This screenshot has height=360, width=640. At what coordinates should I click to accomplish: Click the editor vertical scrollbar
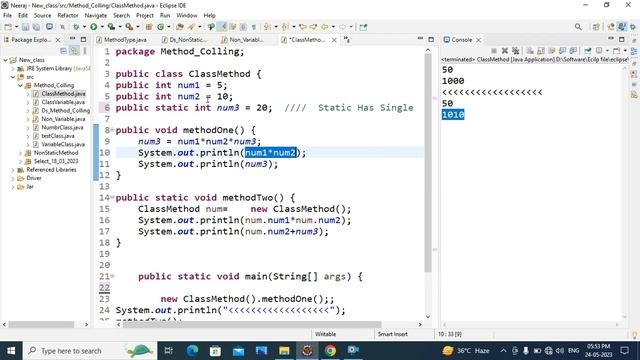pyautogui.click(x=428, y=163)
